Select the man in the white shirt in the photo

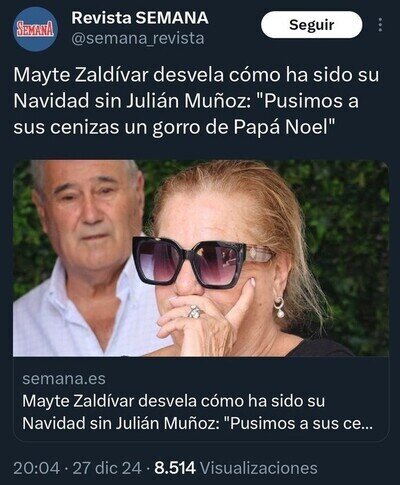[x=83, y=258]
